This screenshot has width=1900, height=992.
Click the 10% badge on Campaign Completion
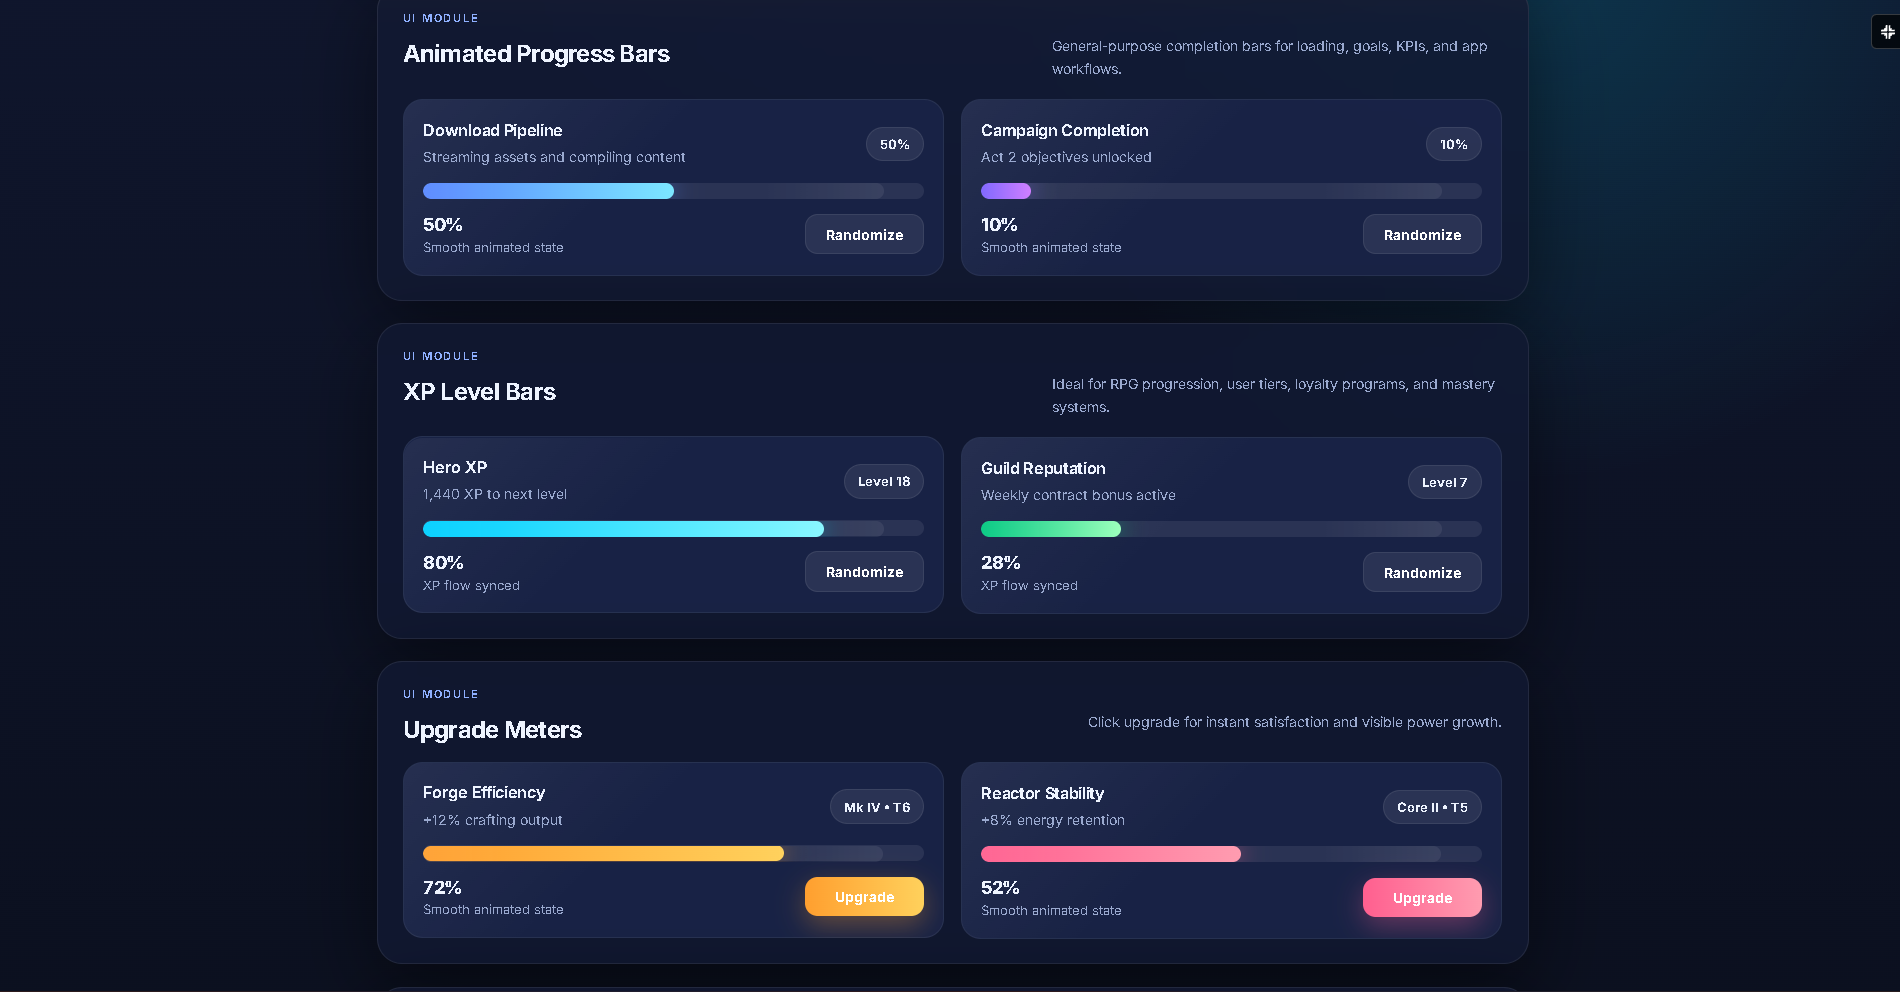click(1453, 145)
